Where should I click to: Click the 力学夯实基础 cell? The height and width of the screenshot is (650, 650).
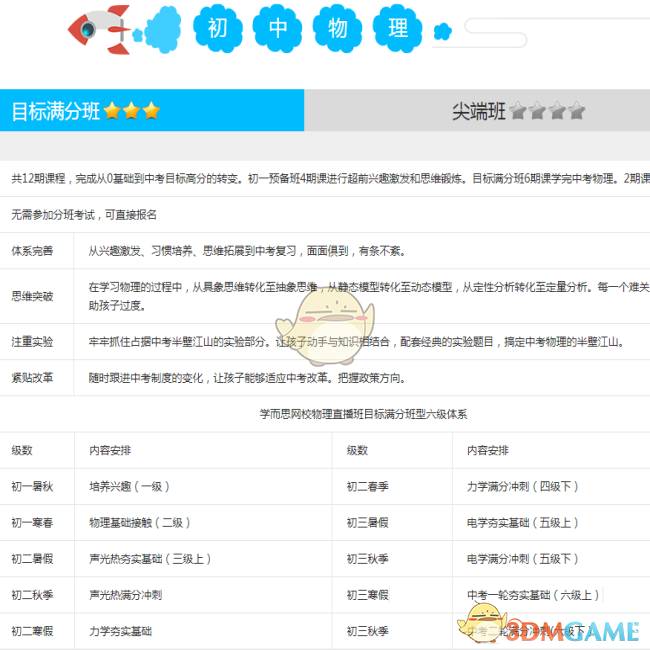point(121,631)
